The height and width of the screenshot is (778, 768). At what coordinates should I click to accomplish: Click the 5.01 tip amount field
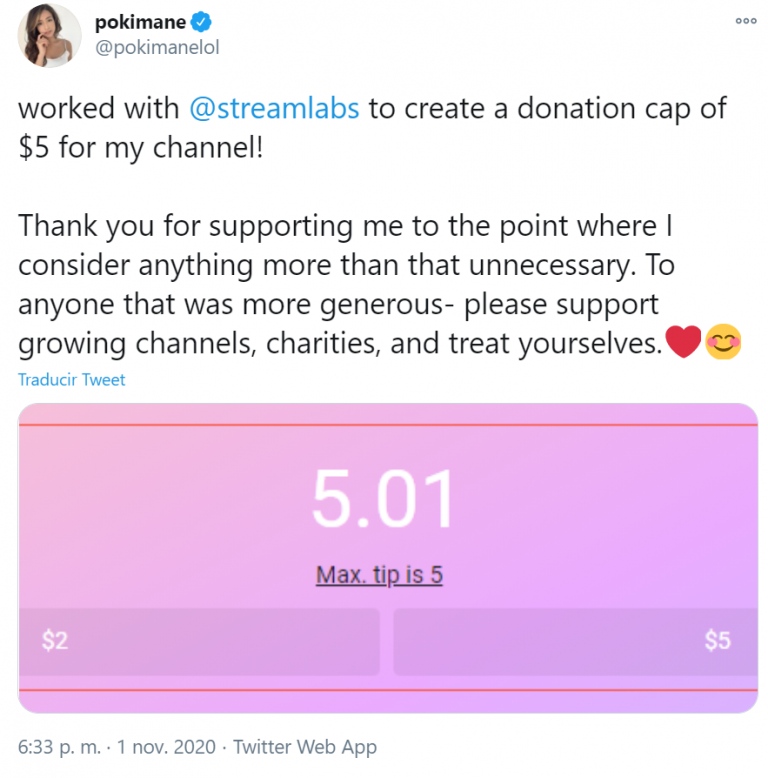tap(383, 498)
